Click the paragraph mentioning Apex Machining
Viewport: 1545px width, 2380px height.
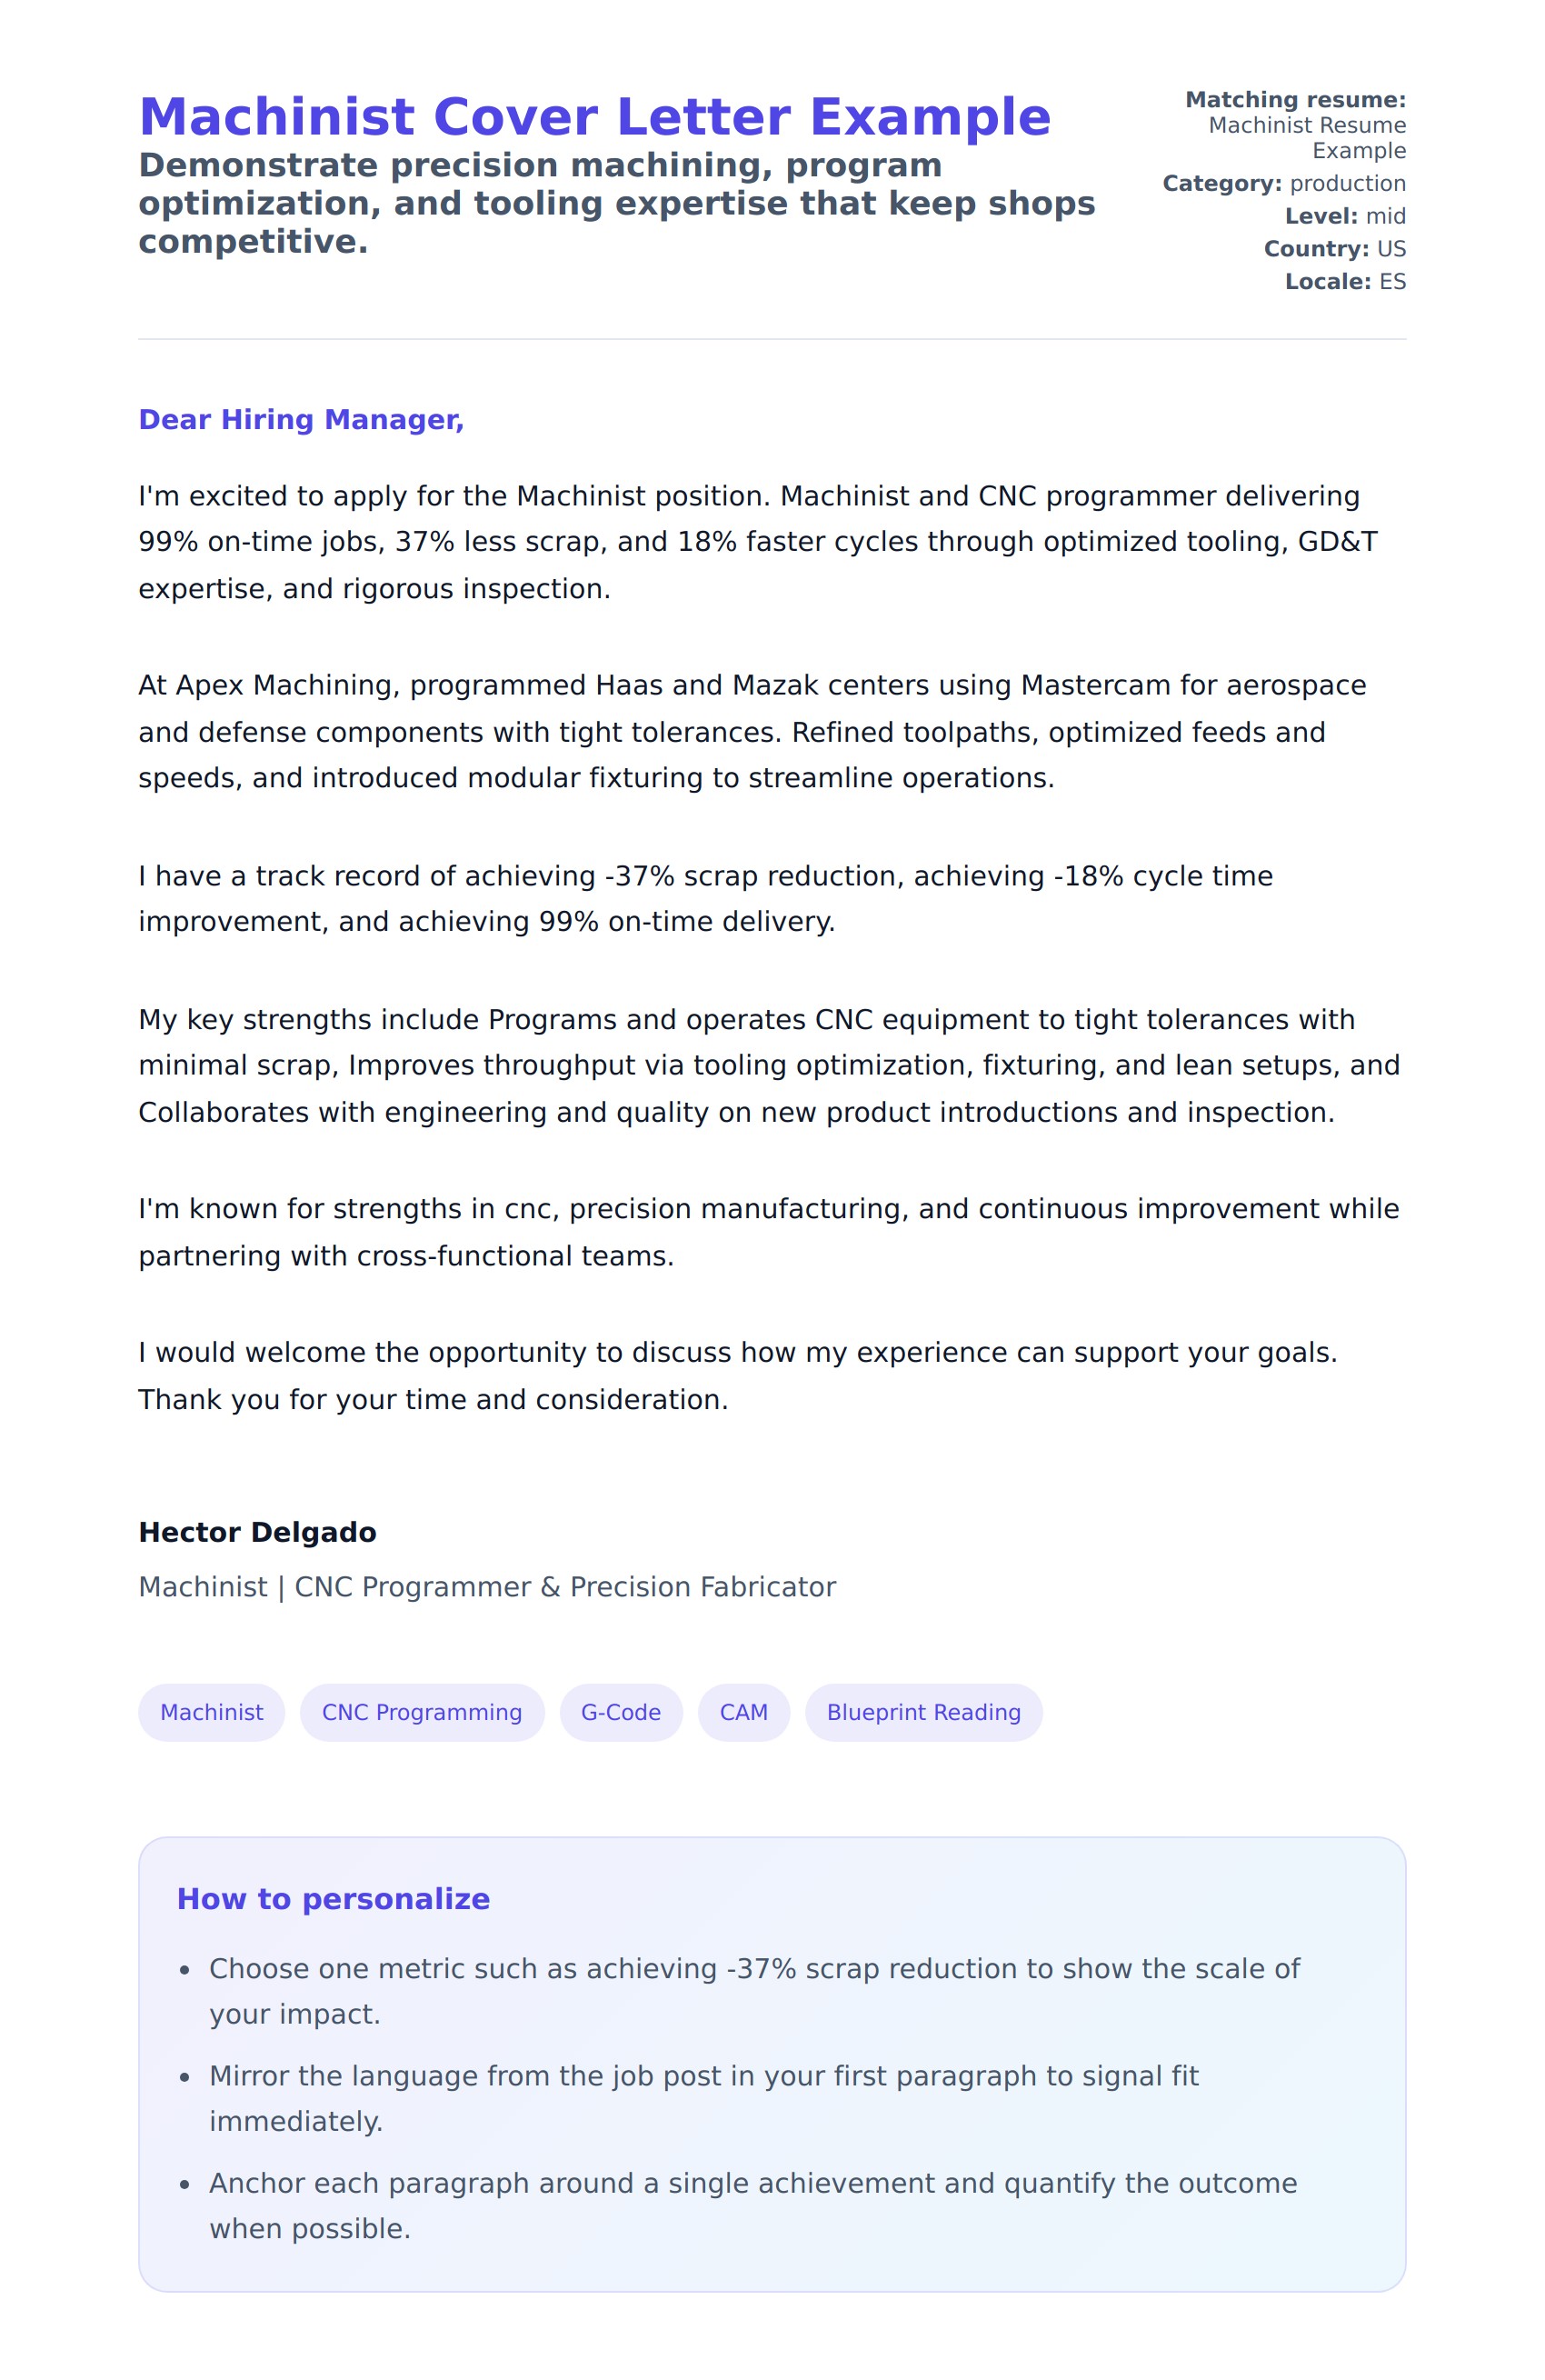coord(750,731)
